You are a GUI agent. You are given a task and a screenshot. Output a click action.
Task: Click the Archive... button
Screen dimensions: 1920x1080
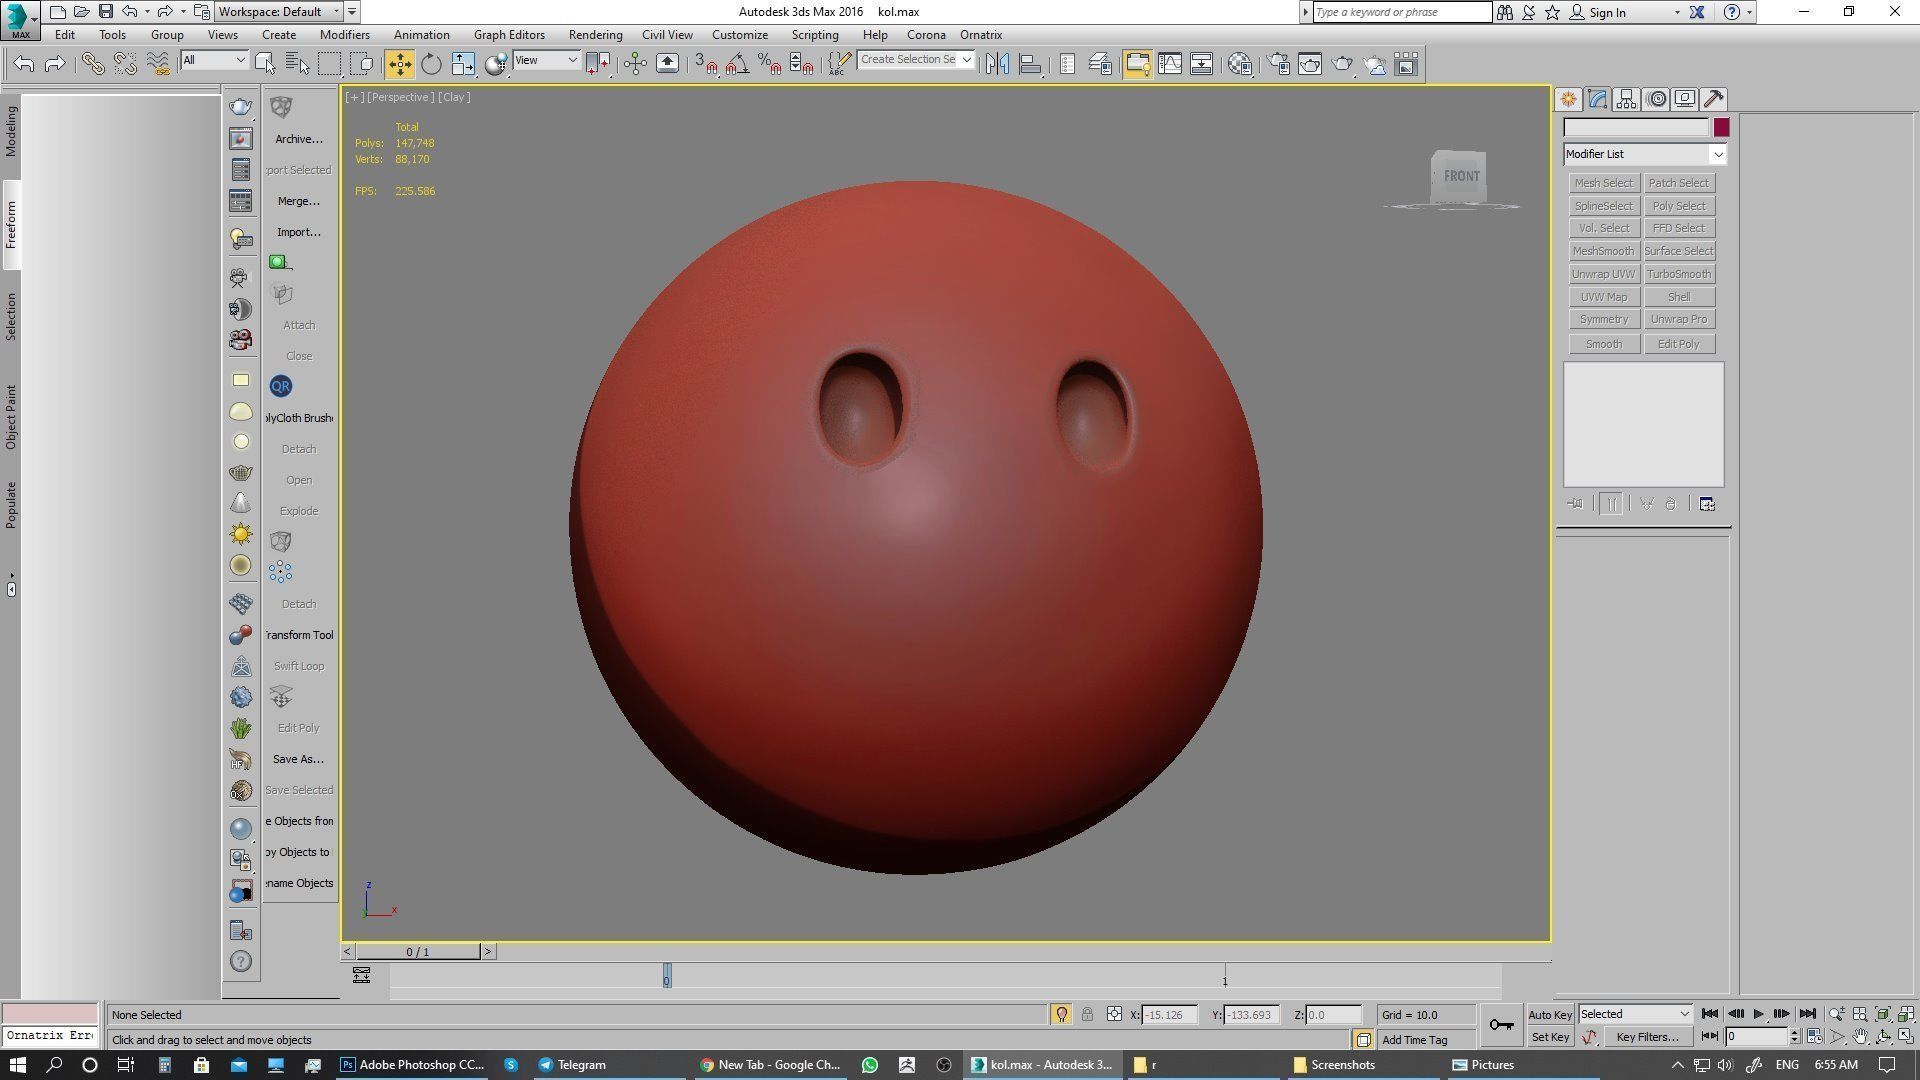tap(299, 139)
